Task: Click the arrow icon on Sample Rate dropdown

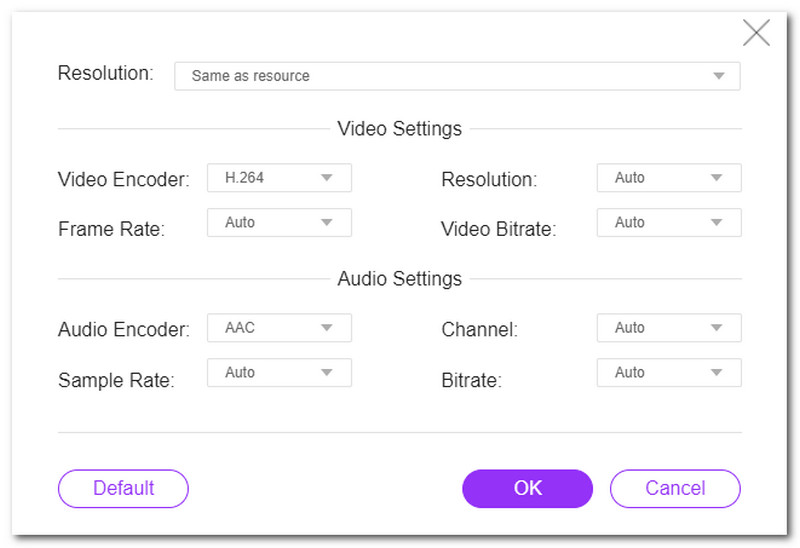Action: tap(326, 373)
